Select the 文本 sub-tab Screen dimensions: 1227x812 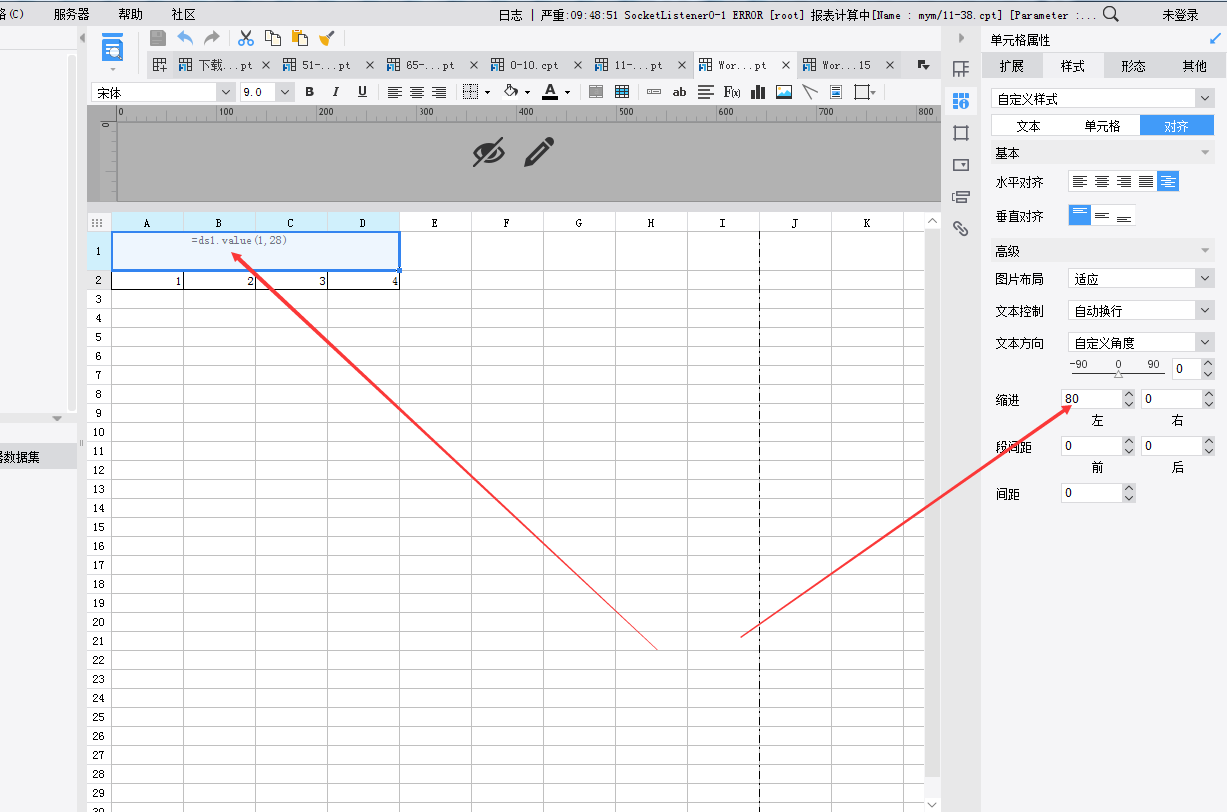click(x=1028, y=126)
